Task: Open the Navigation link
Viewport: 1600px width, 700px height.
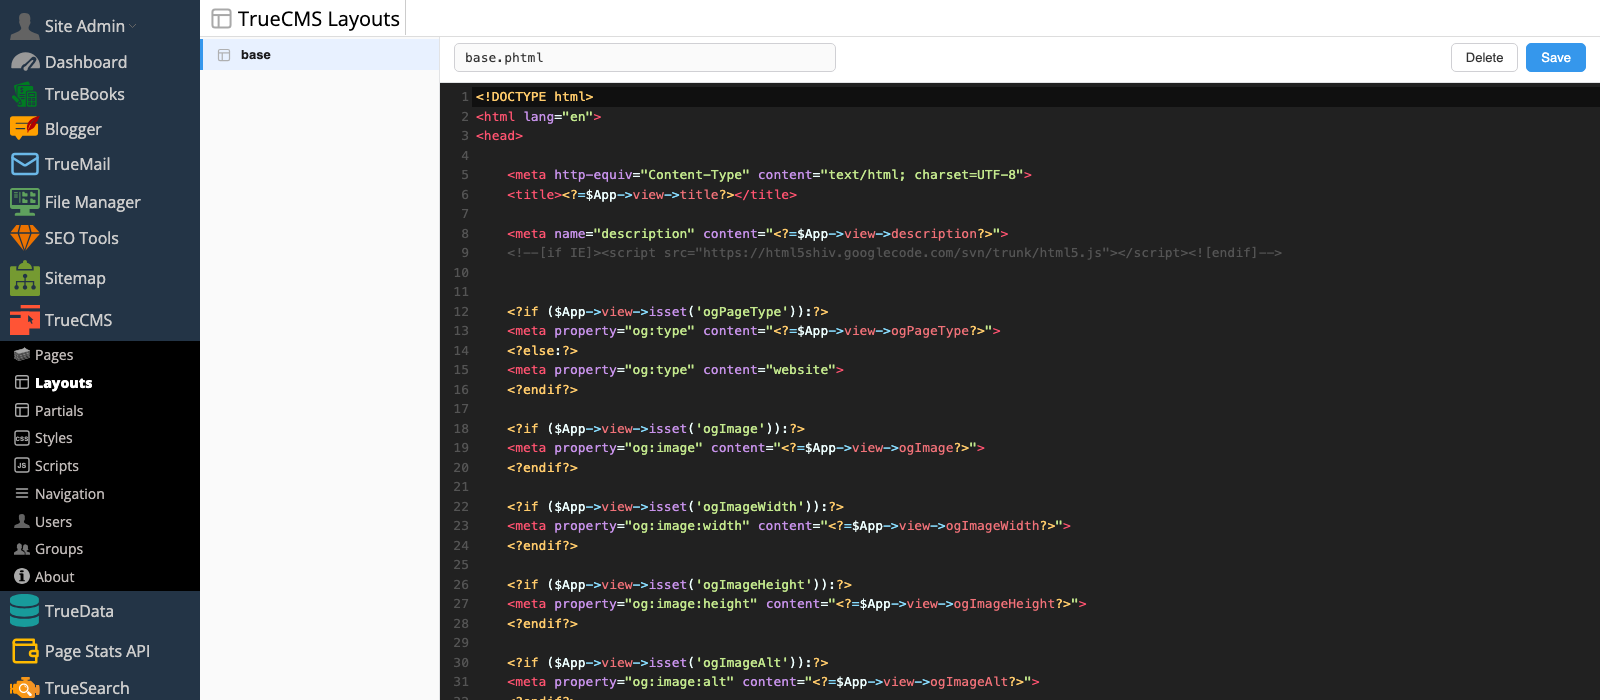Action: [70, 494]
